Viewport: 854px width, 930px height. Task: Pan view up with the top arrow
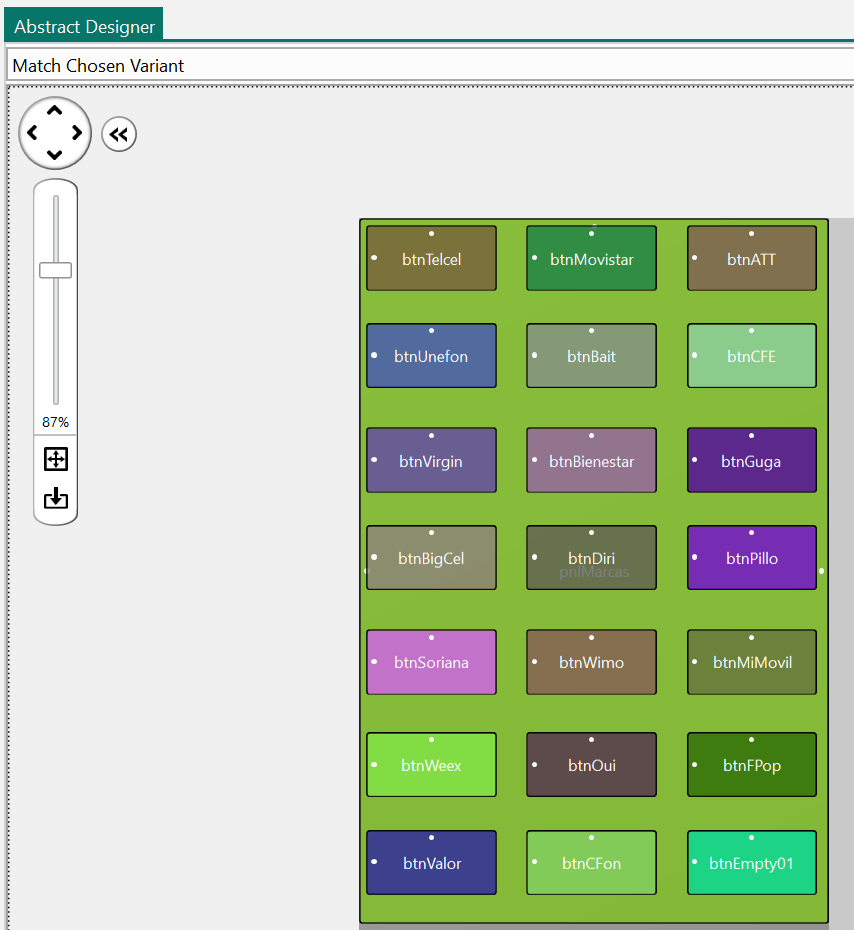[55, 110]
